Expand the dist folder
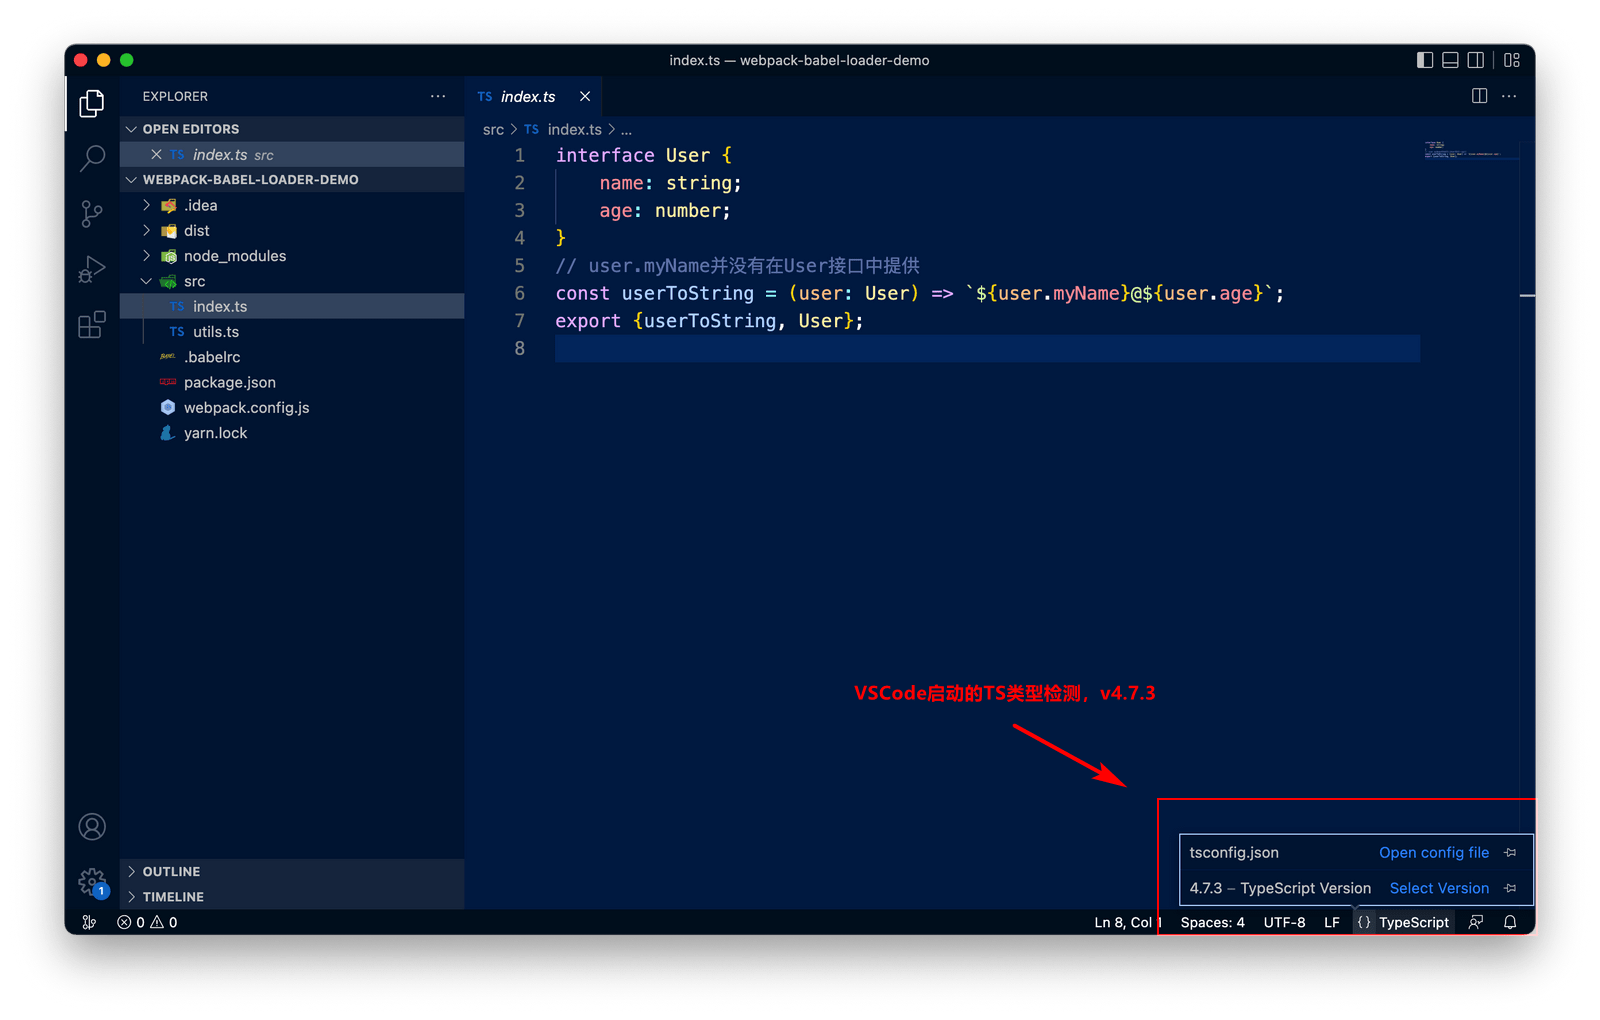This screenshot has width=1600, height=1020. pos(292,230)
